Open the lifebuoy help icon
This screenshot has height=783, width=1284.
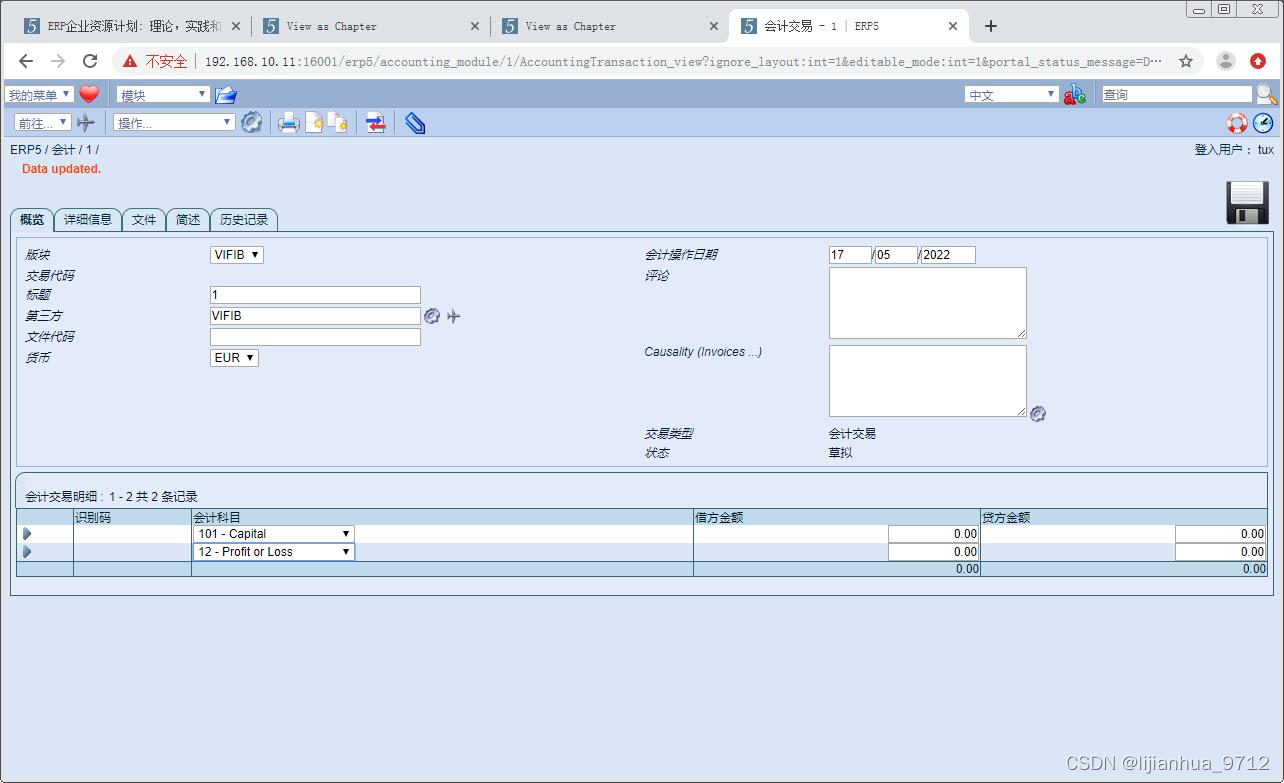(1237, 122)
